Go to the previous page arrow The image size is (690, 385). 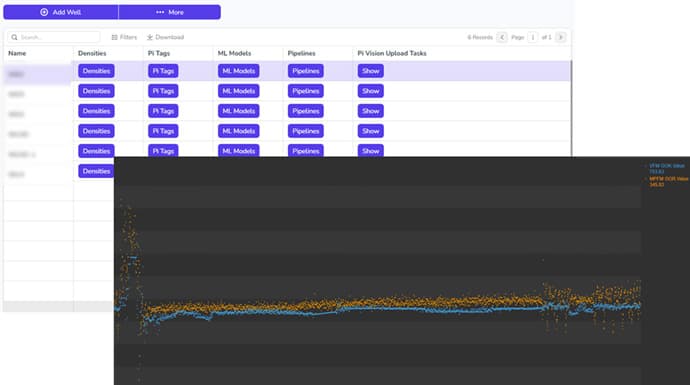tap(502, 37)
